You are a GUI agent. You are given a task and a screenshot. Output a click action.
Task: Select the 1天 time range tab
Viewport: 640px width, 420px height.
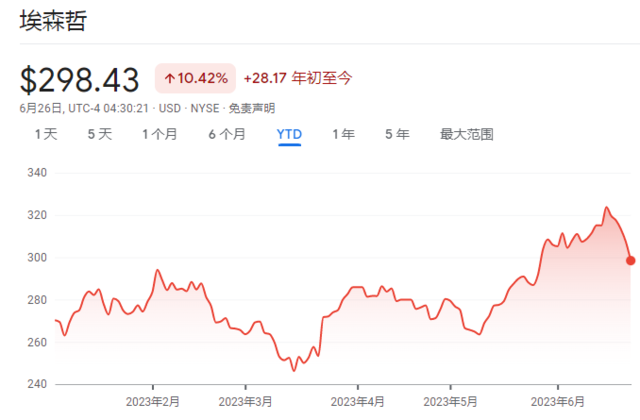[x=46, y=134]
